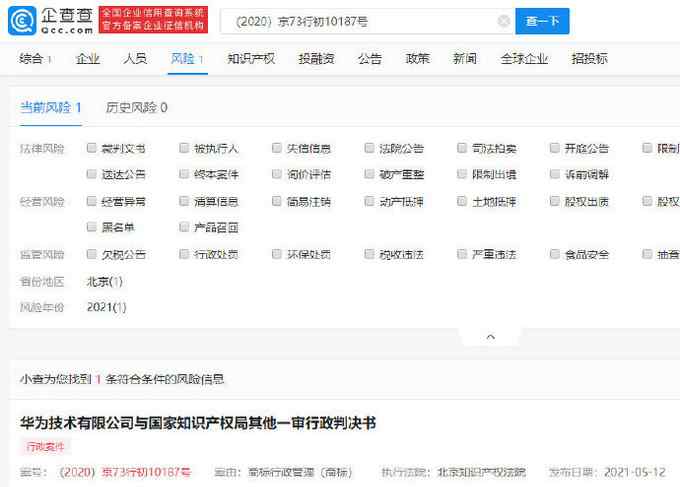Screen dimensions: 680x487
Task: Filter by risk year 2021(1)
Action: pos(106,307)
